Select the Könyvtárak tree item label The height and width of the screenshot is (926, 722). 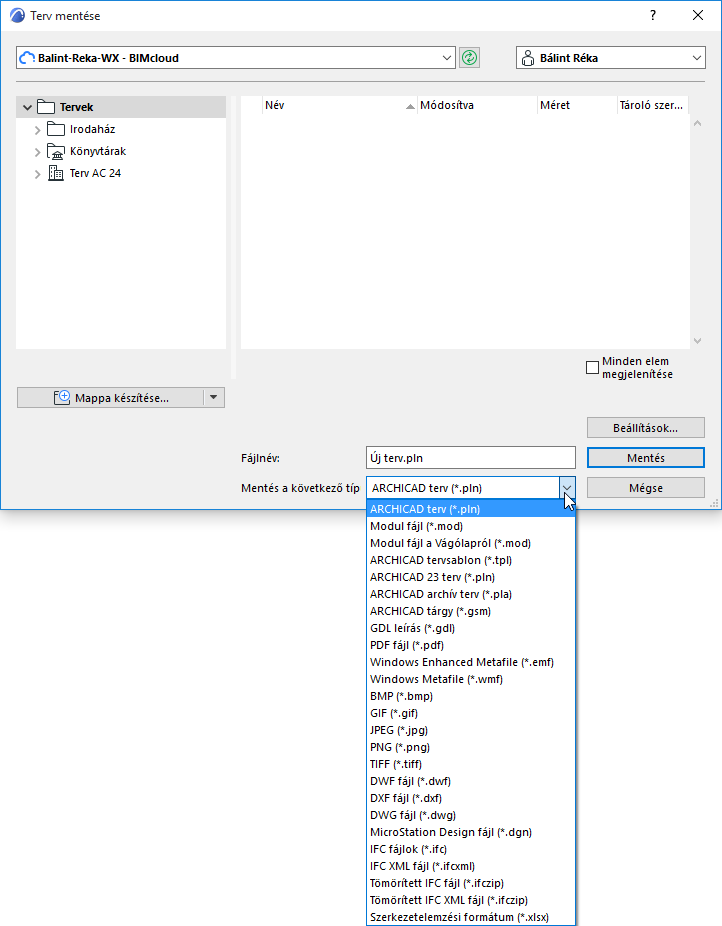click(x=98, y=151)
